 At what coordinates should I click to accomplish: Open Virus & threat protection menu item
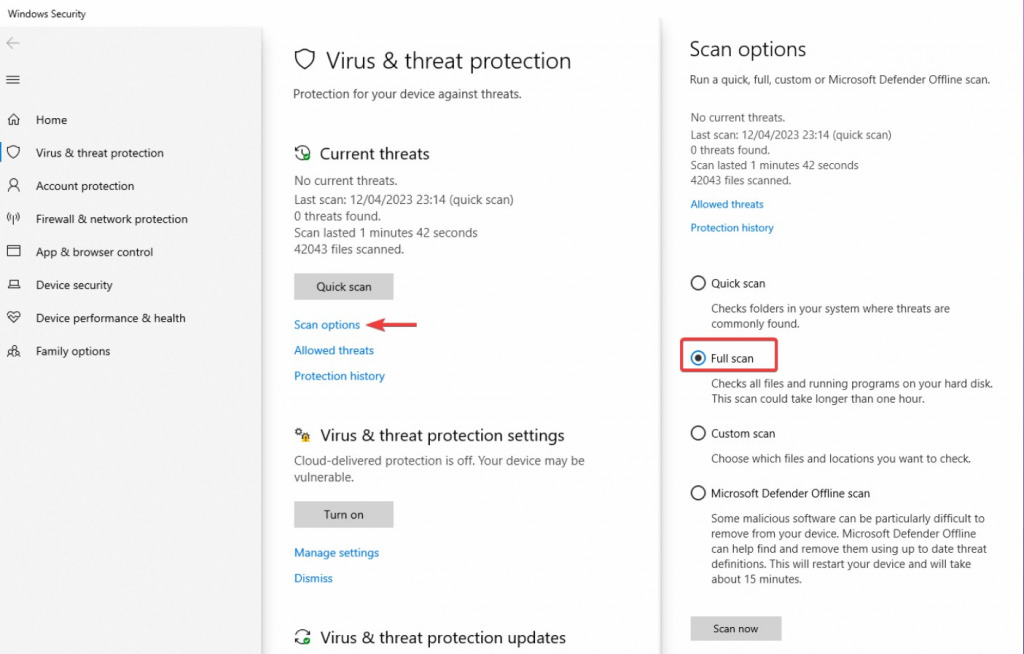pos(99,153)
